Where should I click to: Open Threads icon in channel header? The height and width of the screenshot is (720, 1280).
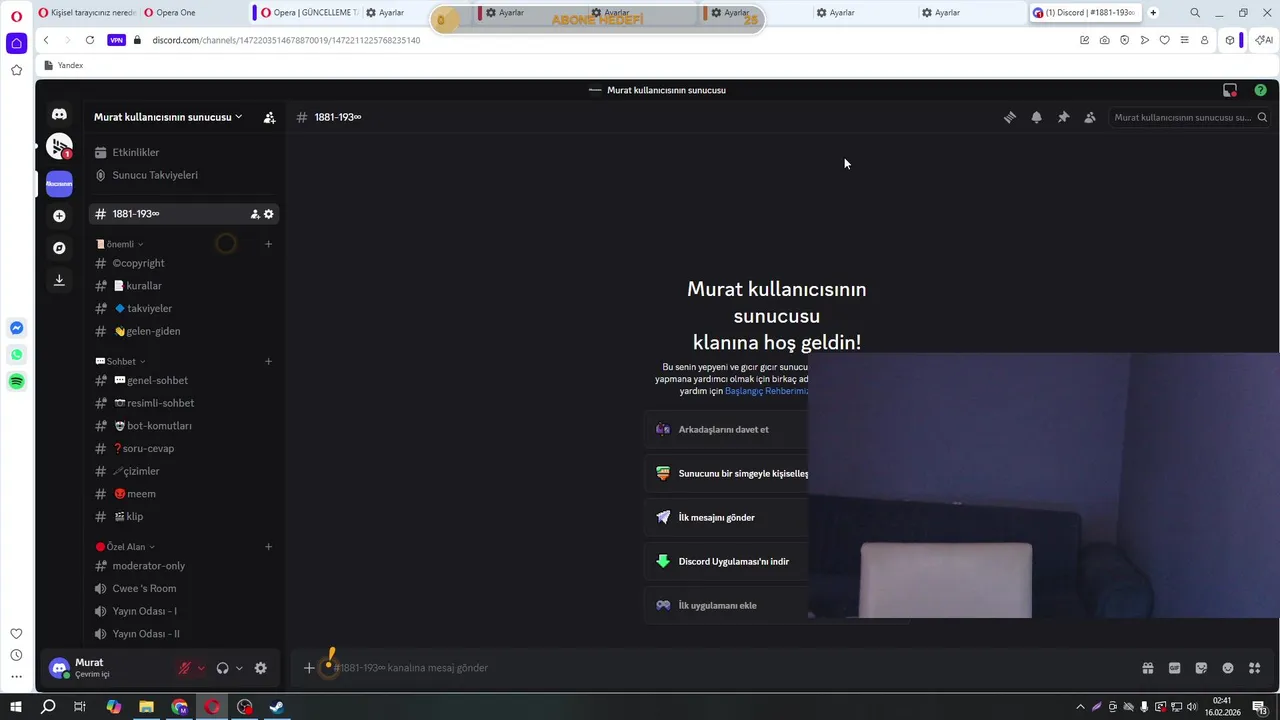tap(1010, 117)
